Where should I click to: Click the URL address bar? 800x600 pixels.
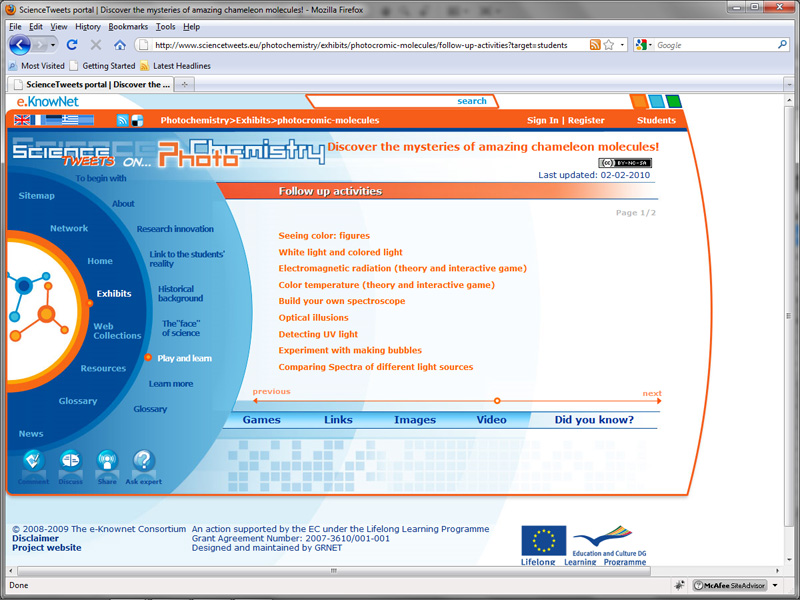[361, 45]
